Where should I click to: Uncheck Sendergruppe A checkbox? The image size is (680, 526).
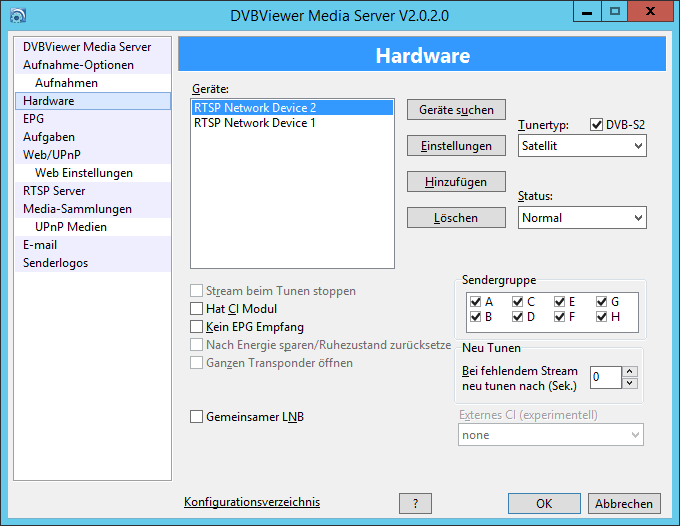click(x=475, y=302)
